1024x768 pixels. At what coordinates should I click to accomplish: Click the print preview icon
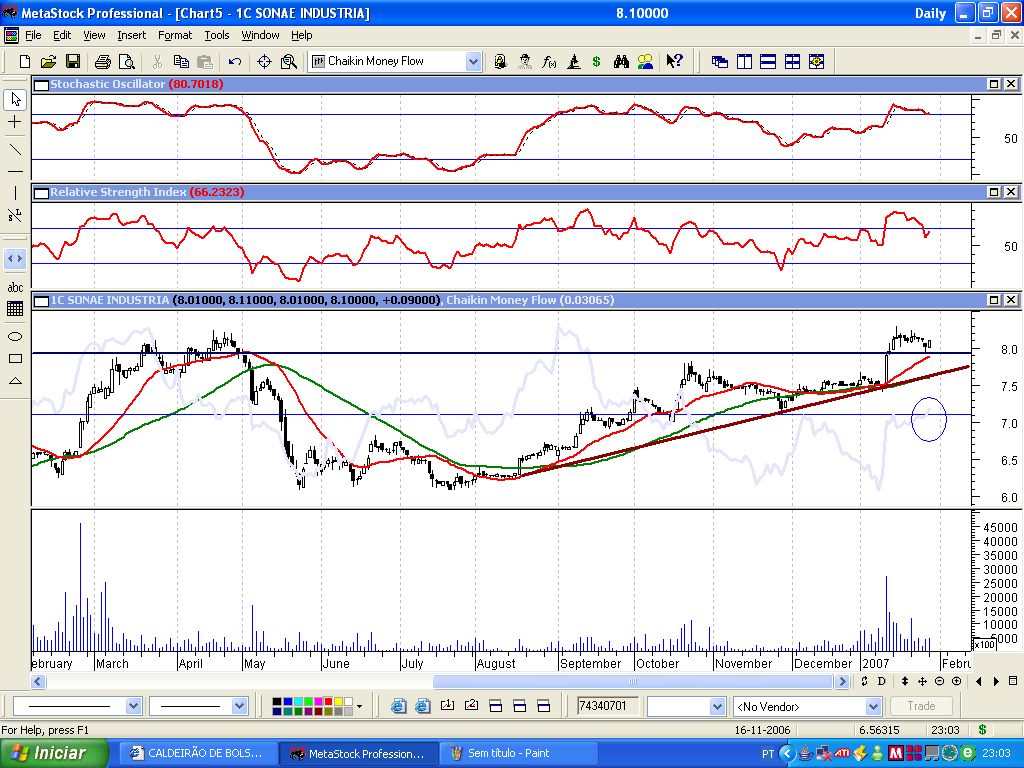[x=127, y=61]
